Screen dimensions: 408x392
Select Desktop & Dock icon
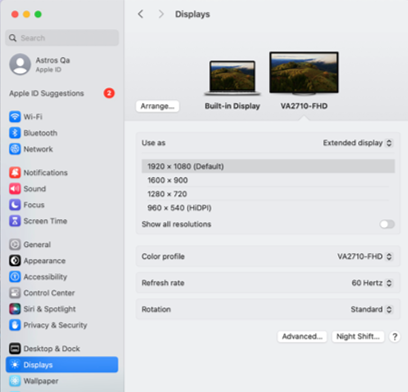(x=15, y=348)
